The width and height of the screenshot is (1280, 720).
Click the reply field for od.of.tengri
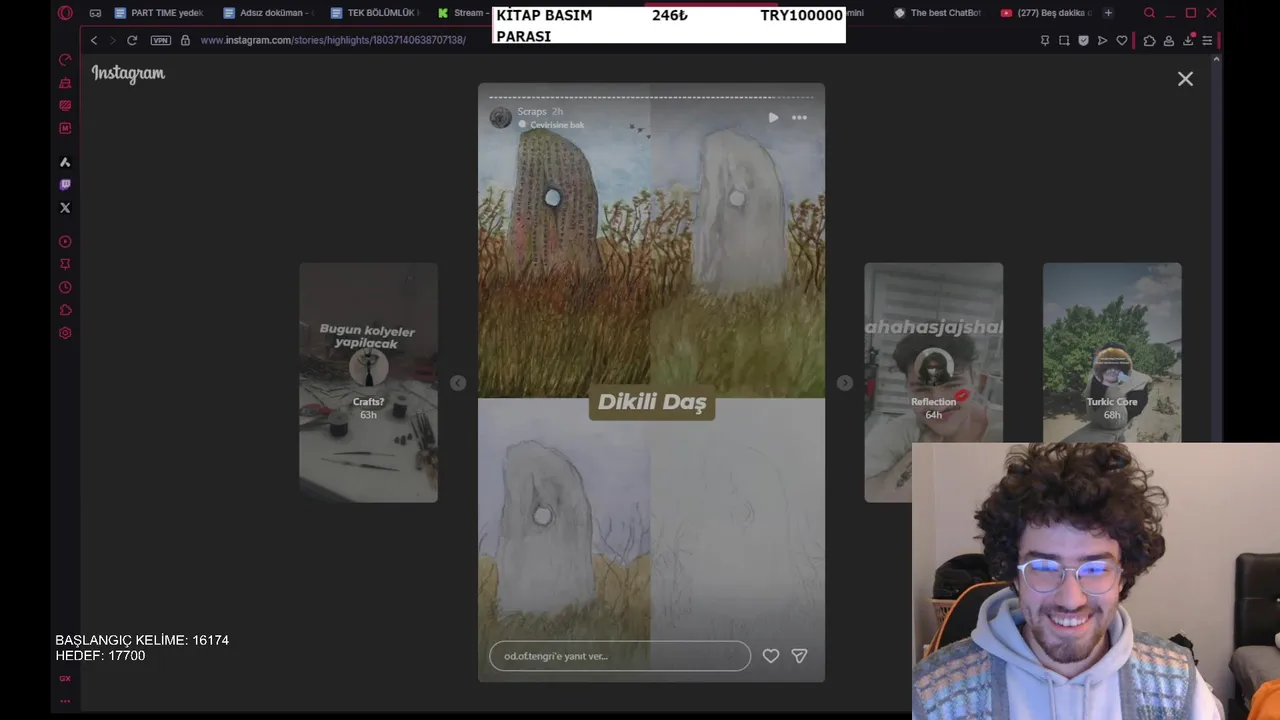[620, 656]
